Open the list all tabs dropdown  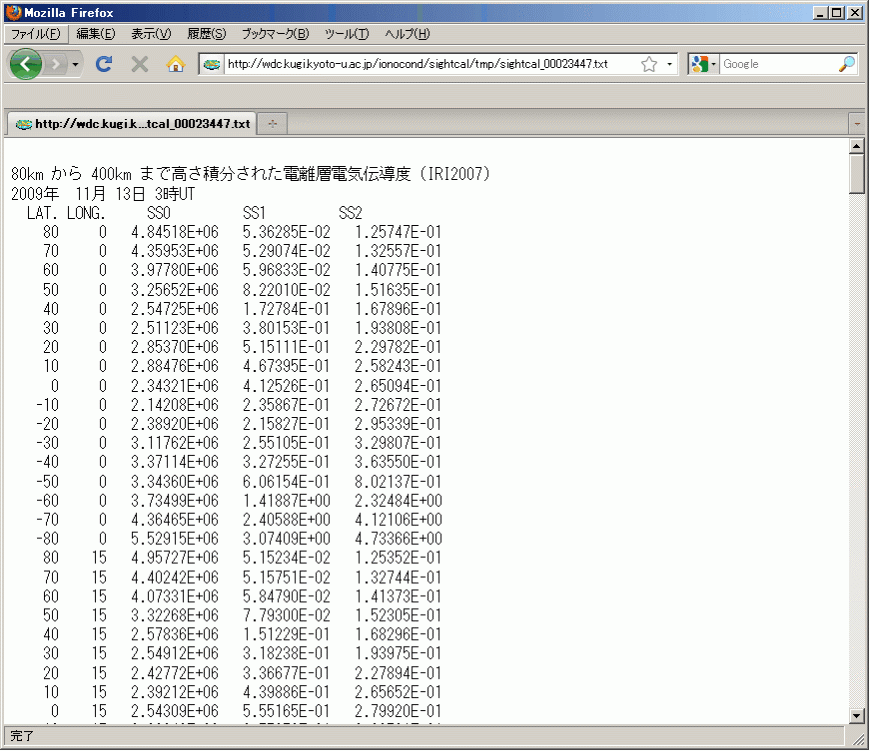pos(857,124)
